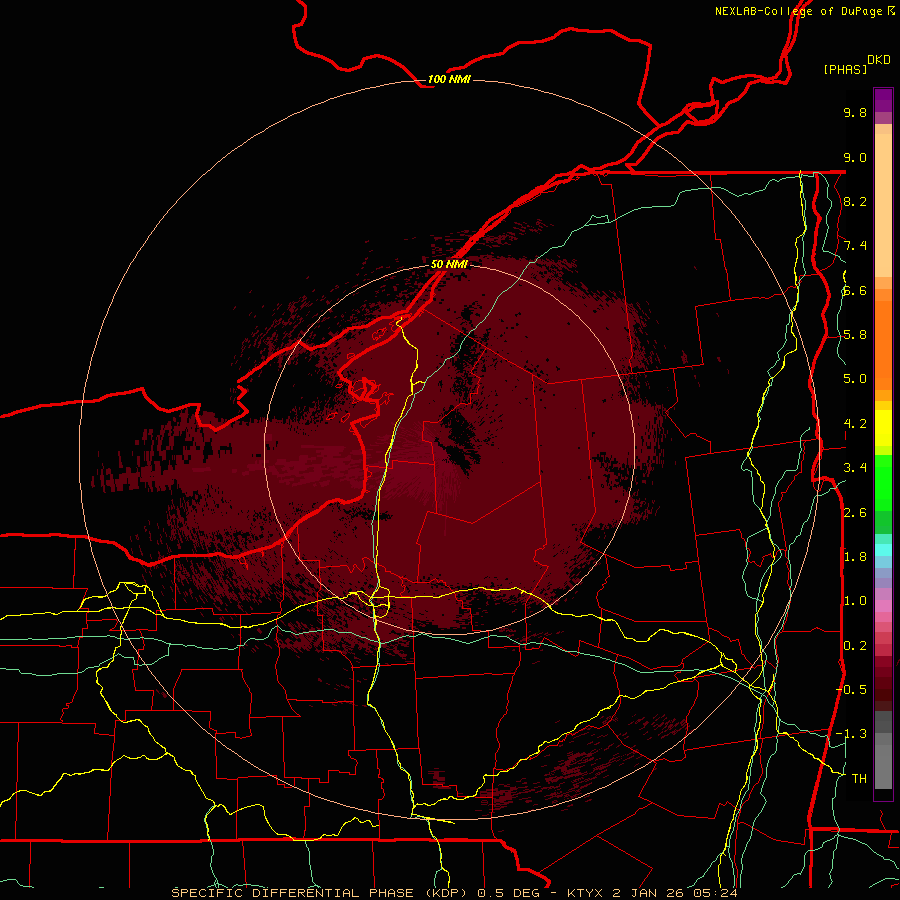Click the -0.5 scale value
900x900 pixels.
tap(852, 690)
